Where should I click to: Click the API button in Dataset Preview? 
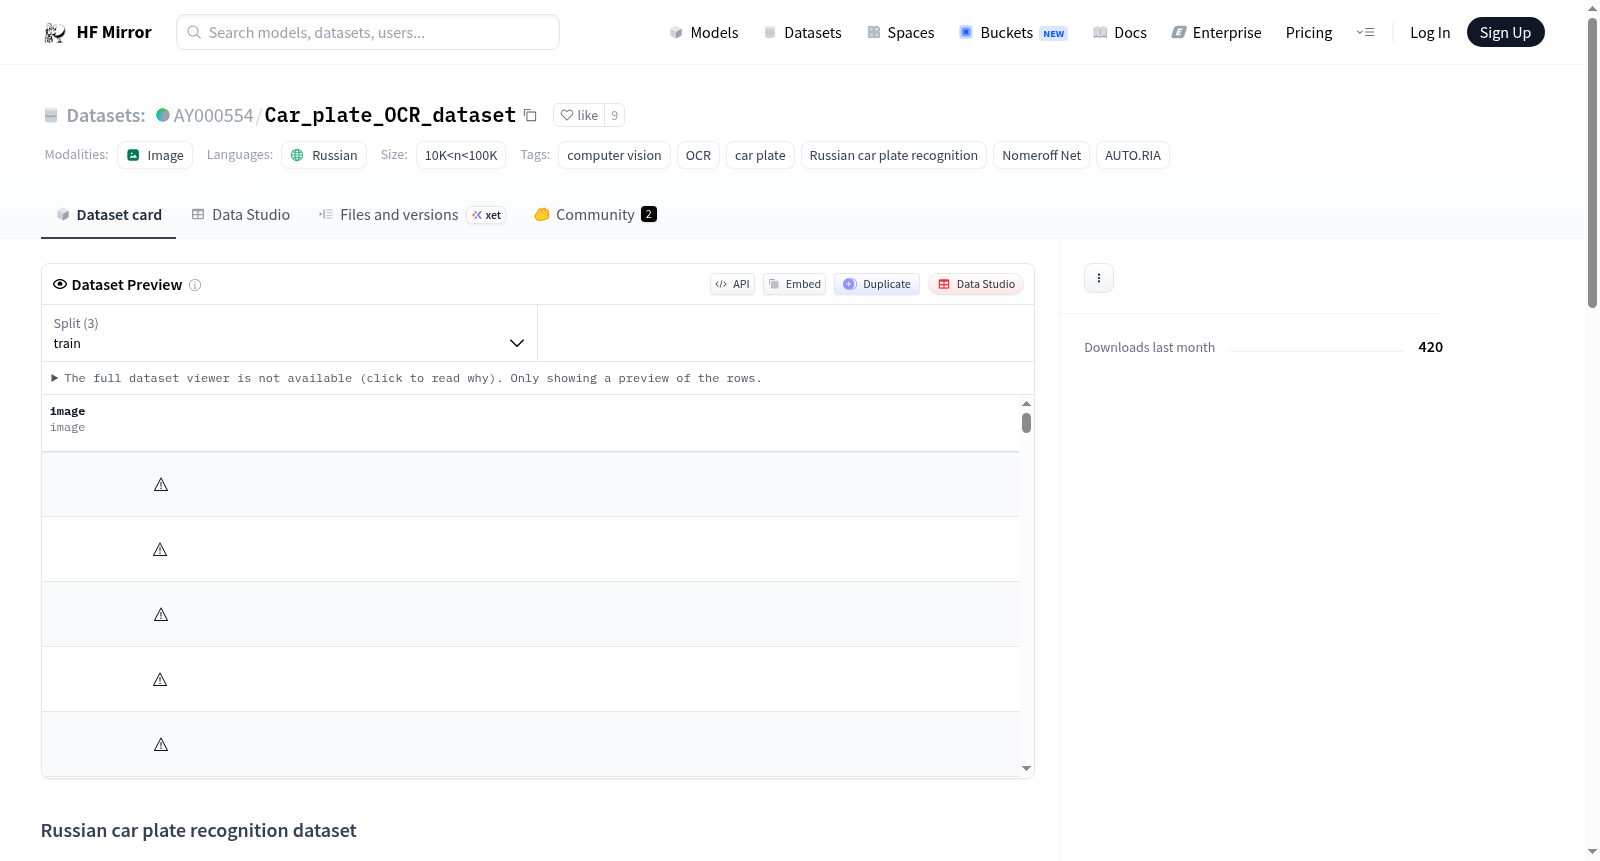click(732, 284)
